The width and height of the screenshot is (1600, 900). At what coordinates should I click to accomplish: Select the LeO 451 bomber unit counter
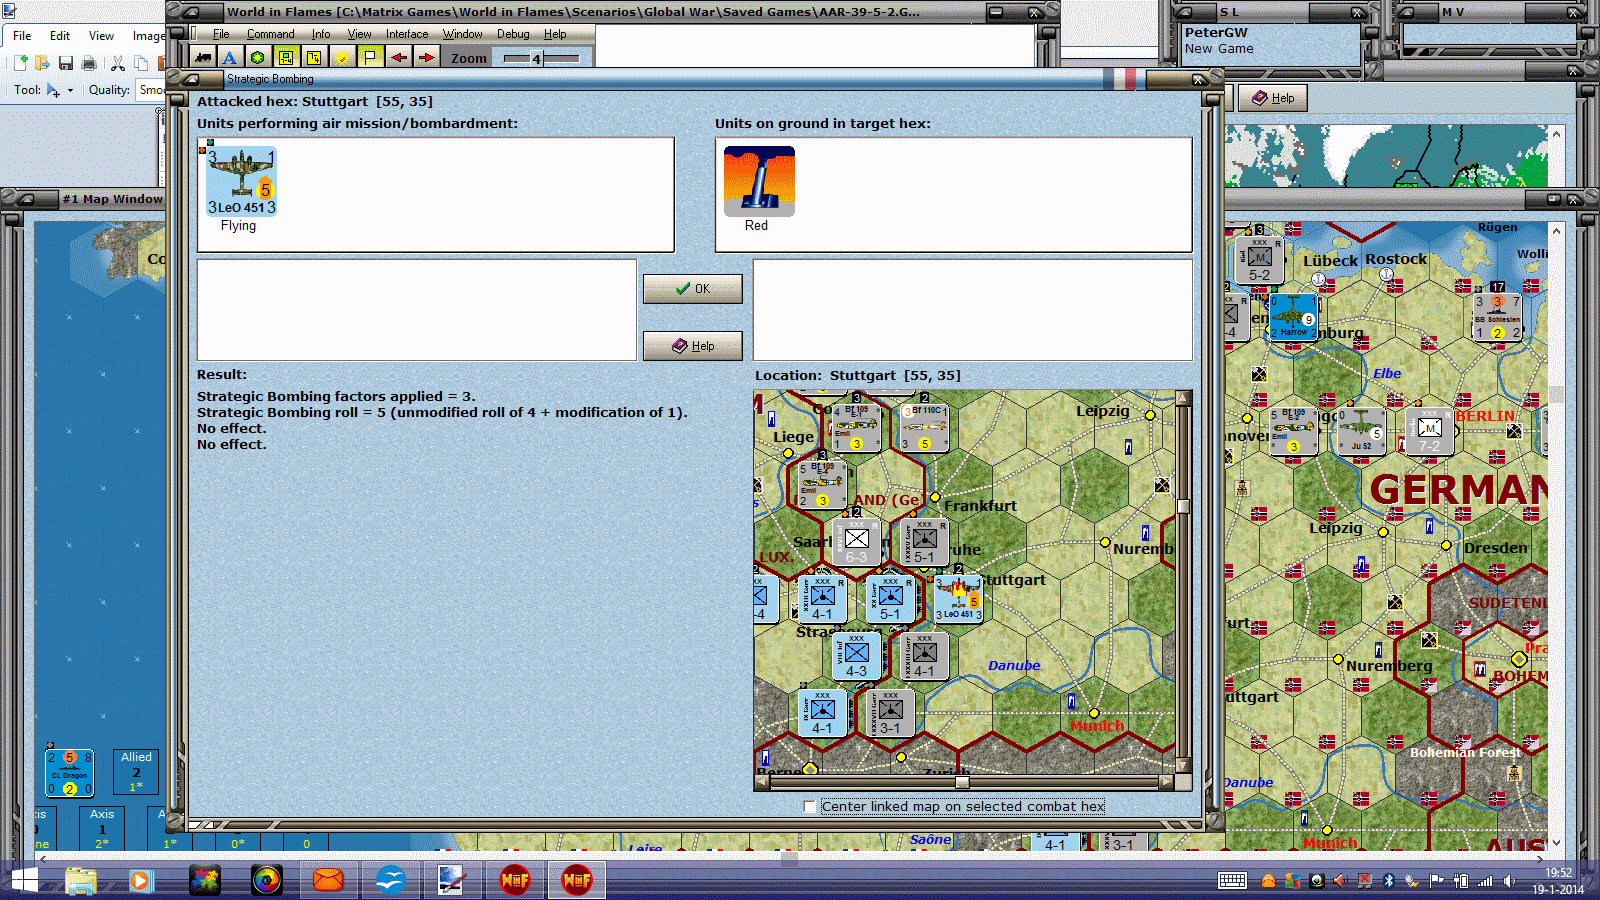(241, 181)
